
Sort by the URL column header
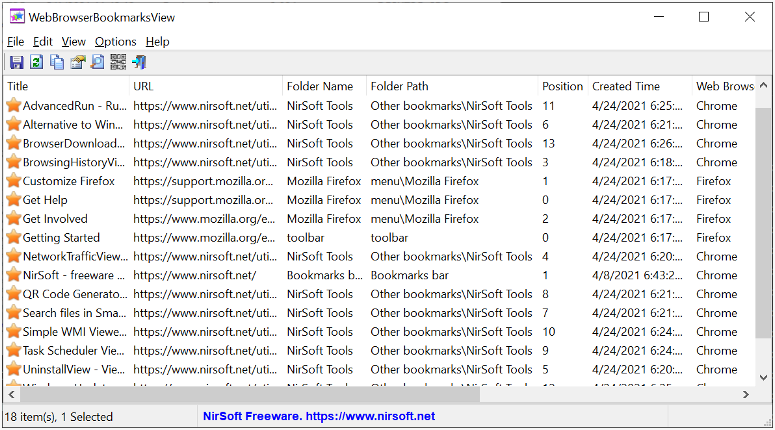(x=206, y=86)
